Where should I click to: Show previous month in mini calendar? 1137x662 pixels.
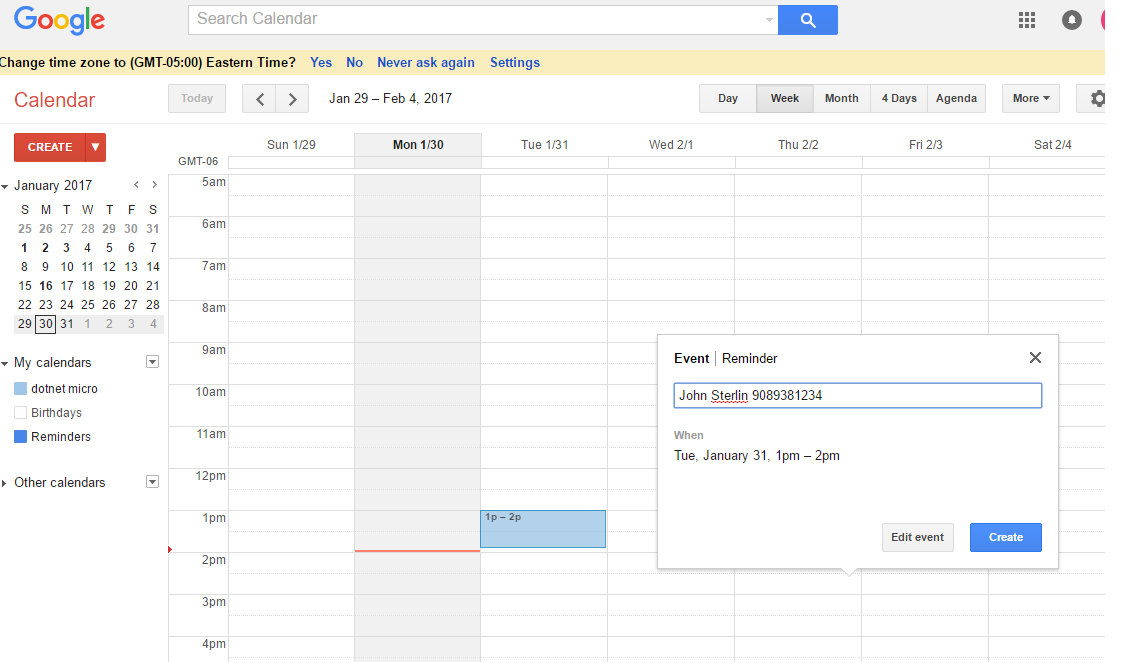tap(136, 185)
